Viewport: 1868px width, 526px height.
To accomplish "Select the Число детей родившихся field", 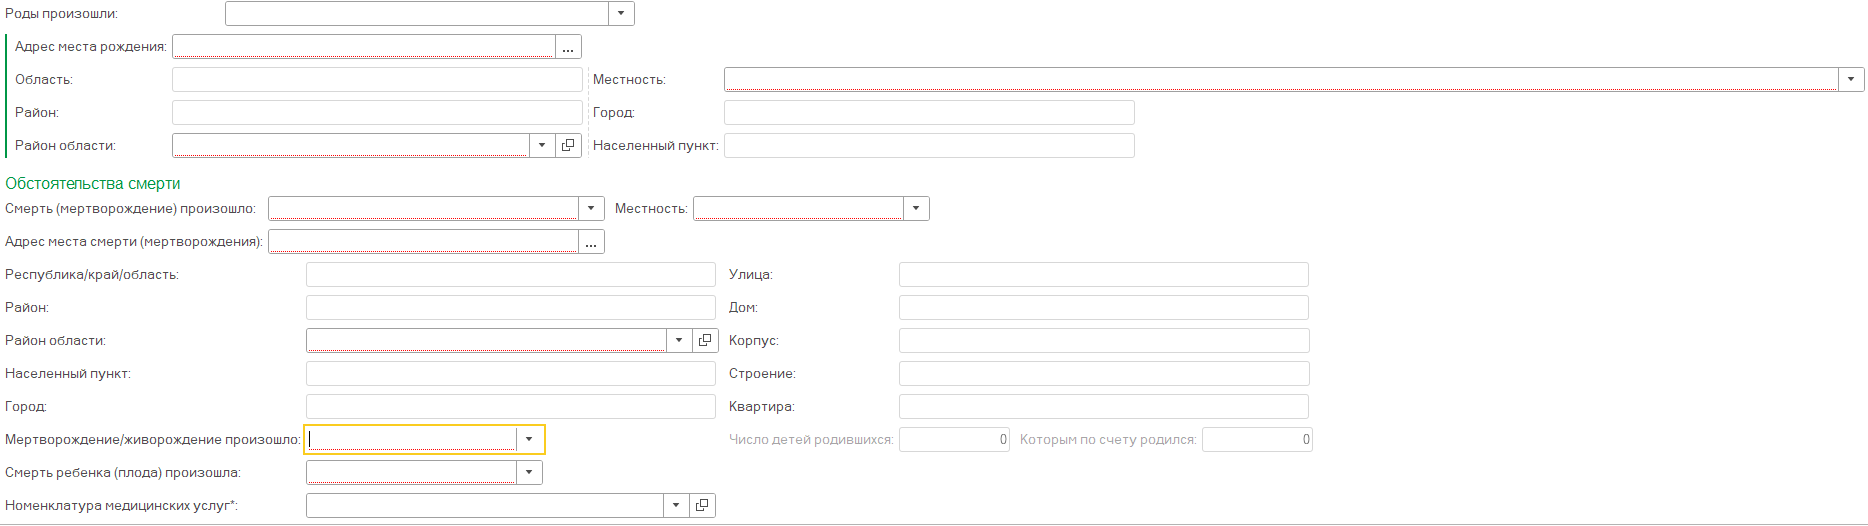I will 954,440.
